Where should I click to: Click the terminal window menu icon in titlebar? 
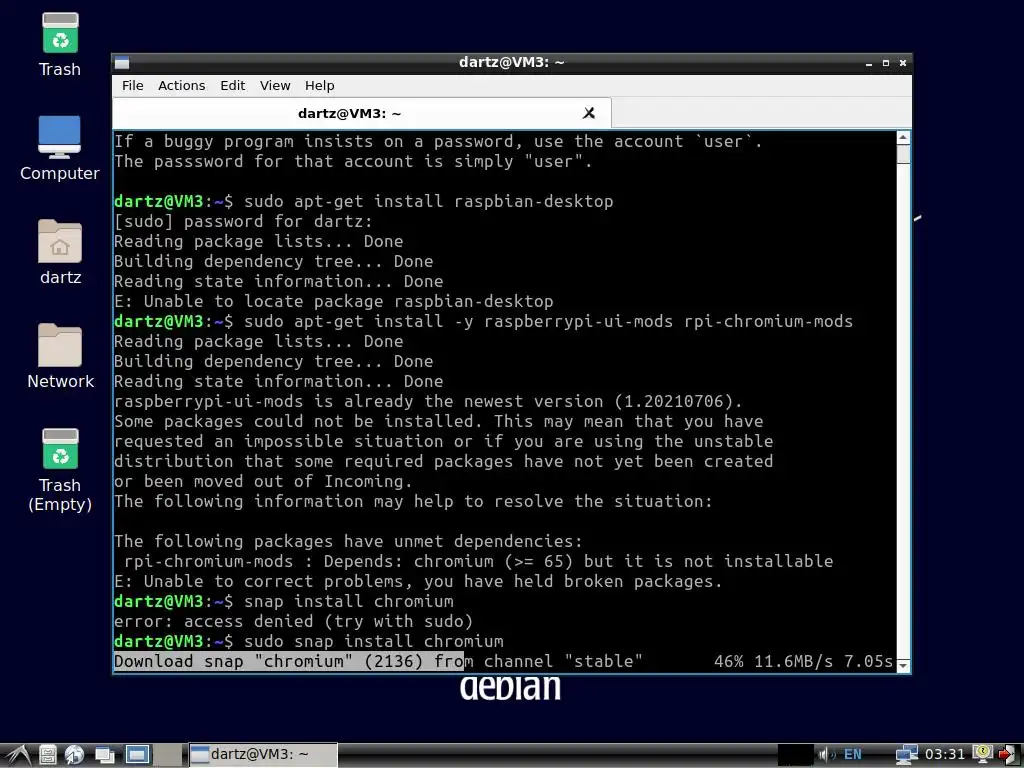coord(122,63)
